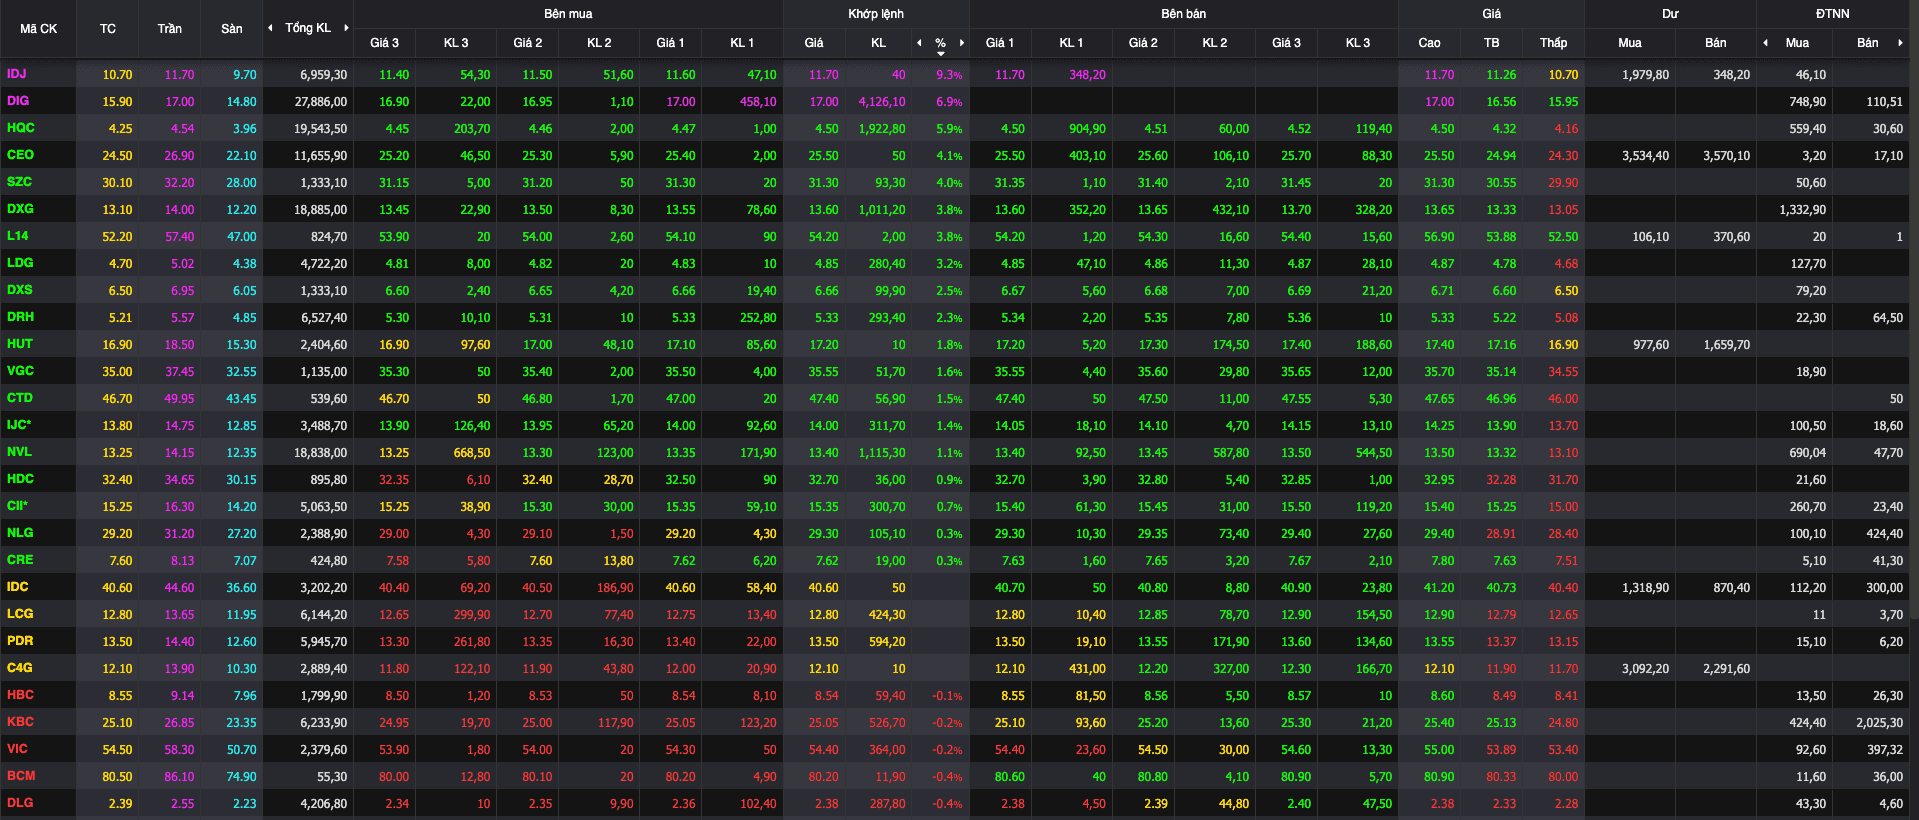Click IDC Dư Mua value 1,318,90
The image size is (1919, 820).
coord(1645,588)
